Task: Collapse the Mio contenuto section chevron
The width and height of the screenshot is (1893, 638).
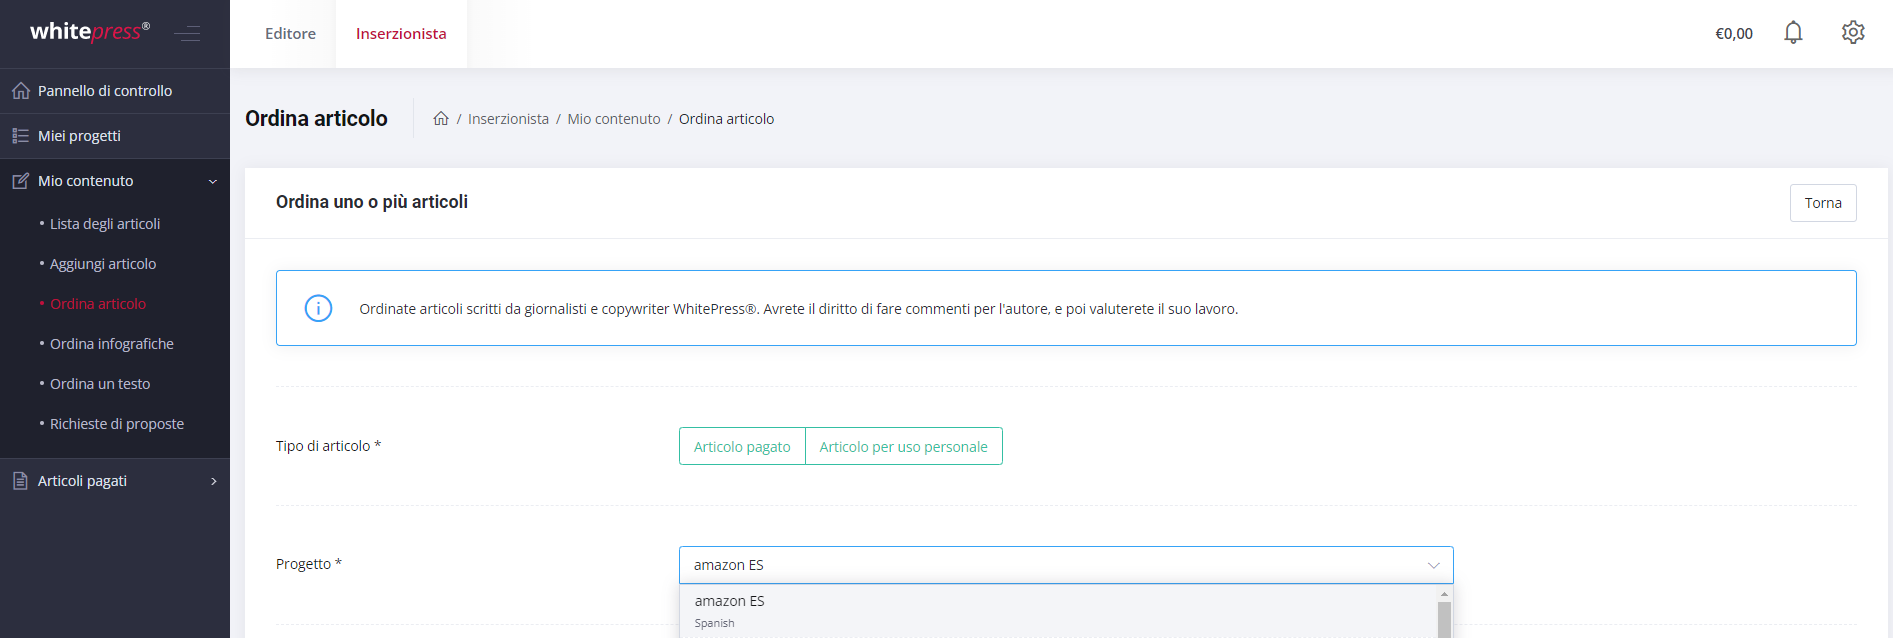Action: (213, 181)
